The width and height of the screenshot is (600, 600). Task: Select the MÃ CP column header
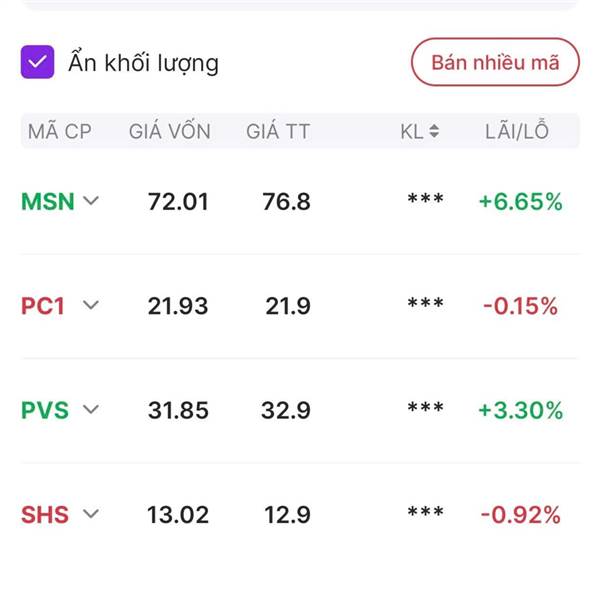point(60,131)
